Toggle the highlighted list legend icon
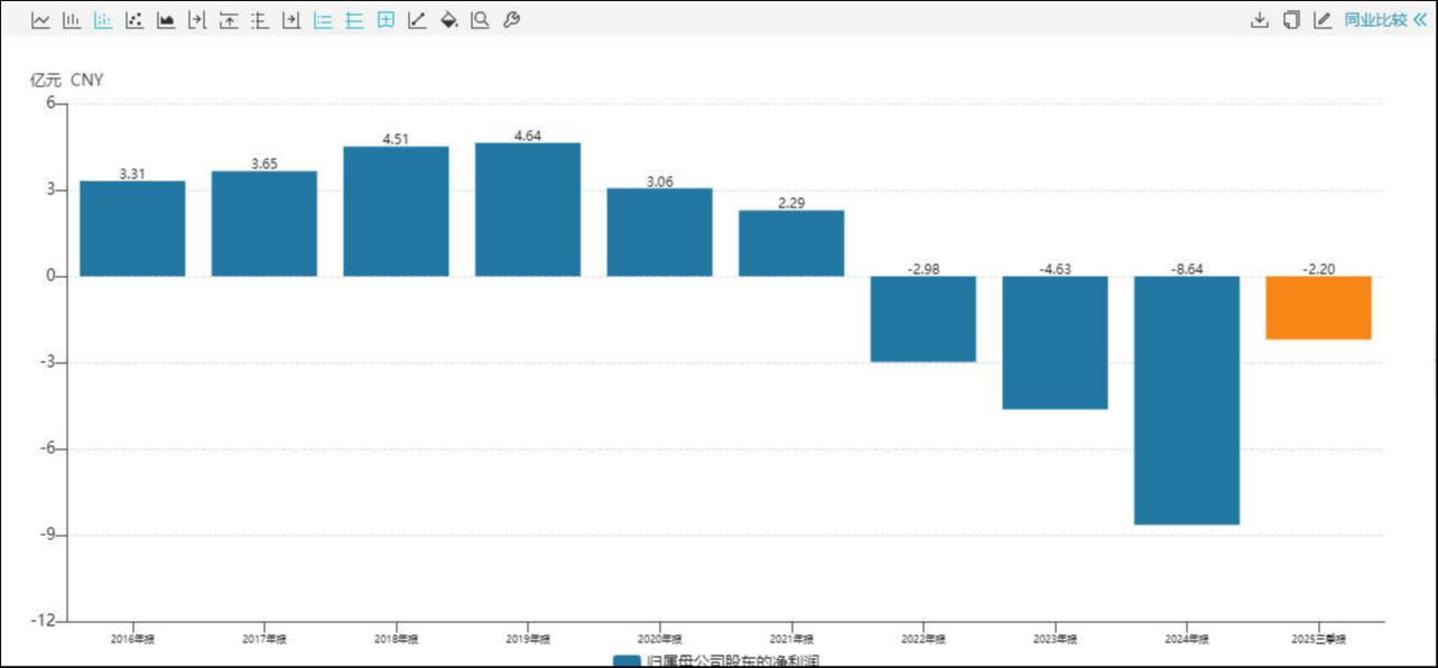The height and width of the screenshot is (668, 1438). (323, 20)
